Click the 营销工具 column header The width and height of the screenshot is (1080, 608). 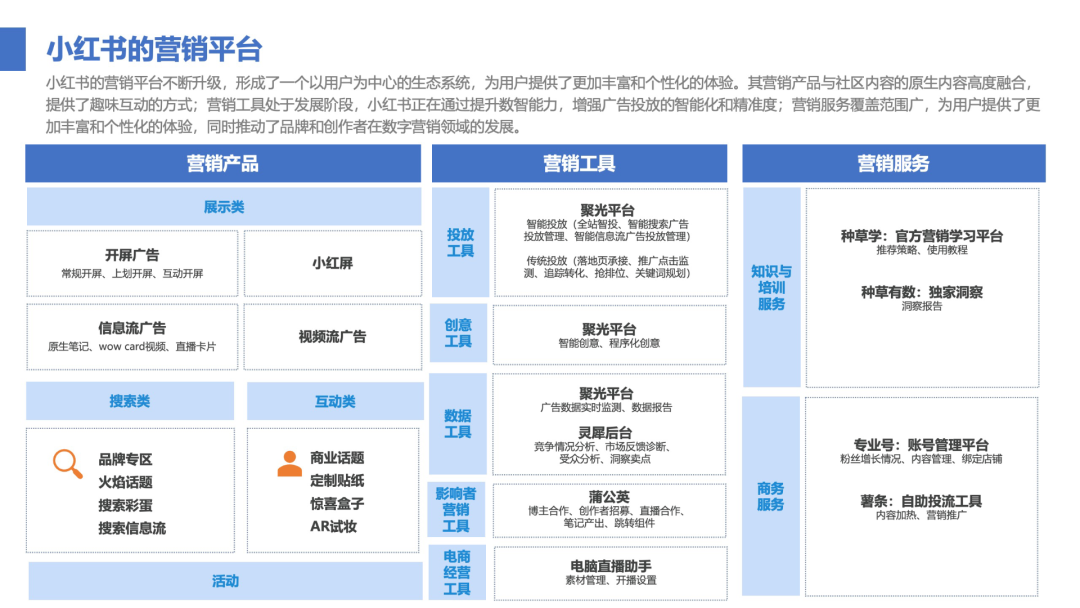click(579, 164)
